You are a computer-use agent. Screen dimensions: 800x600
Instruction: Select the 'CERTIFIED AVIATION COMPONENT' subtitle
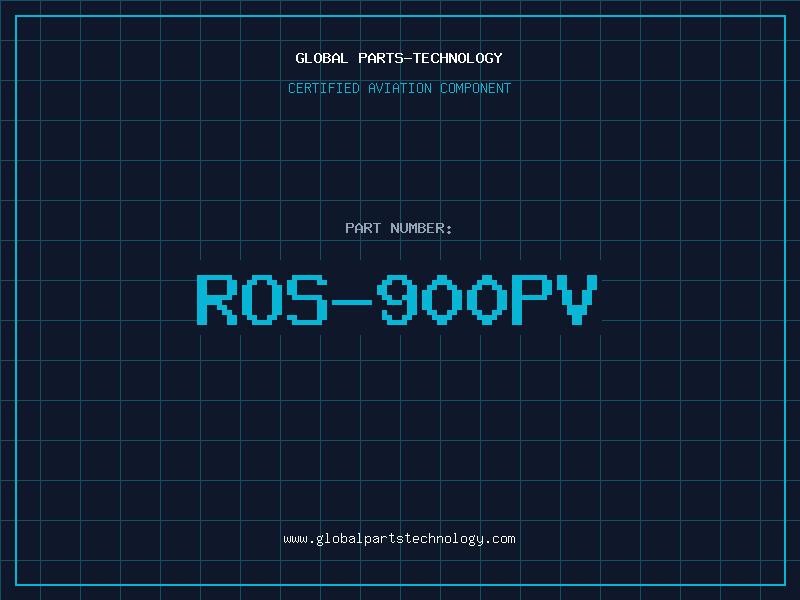(x=399, y=88)
